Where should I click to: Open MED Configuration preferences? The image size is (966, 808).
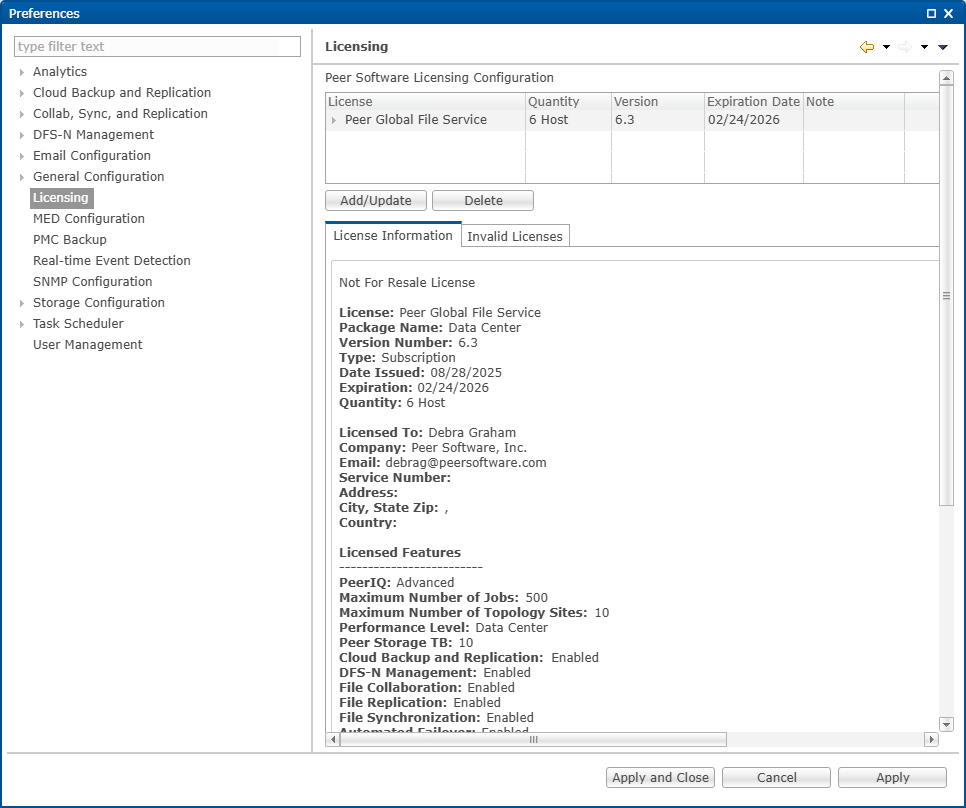click(89, 219)
